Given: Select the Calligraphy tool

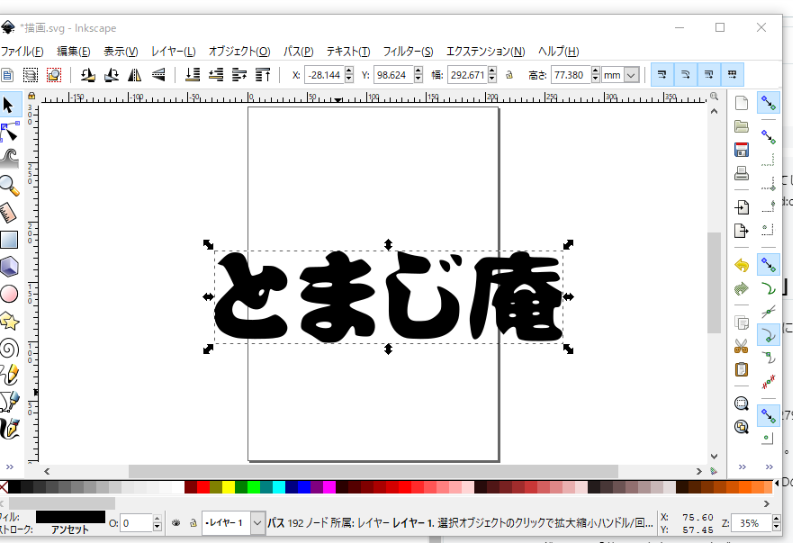Looking at the screenshot, I should 9,429.
